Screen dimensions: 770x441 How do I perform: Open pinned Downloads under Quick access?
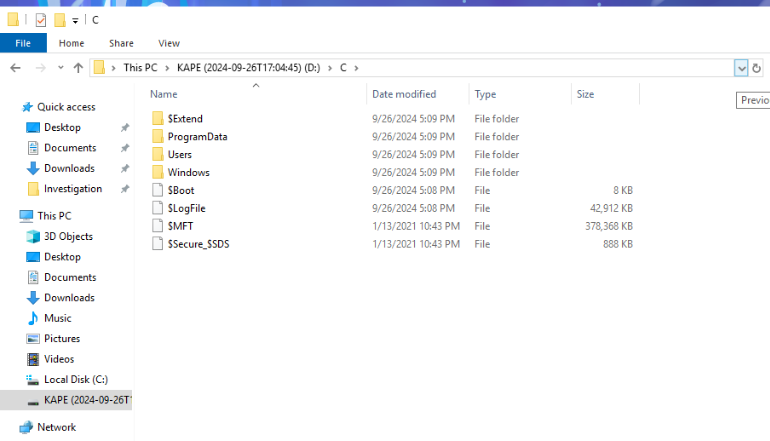coord(69,168)
